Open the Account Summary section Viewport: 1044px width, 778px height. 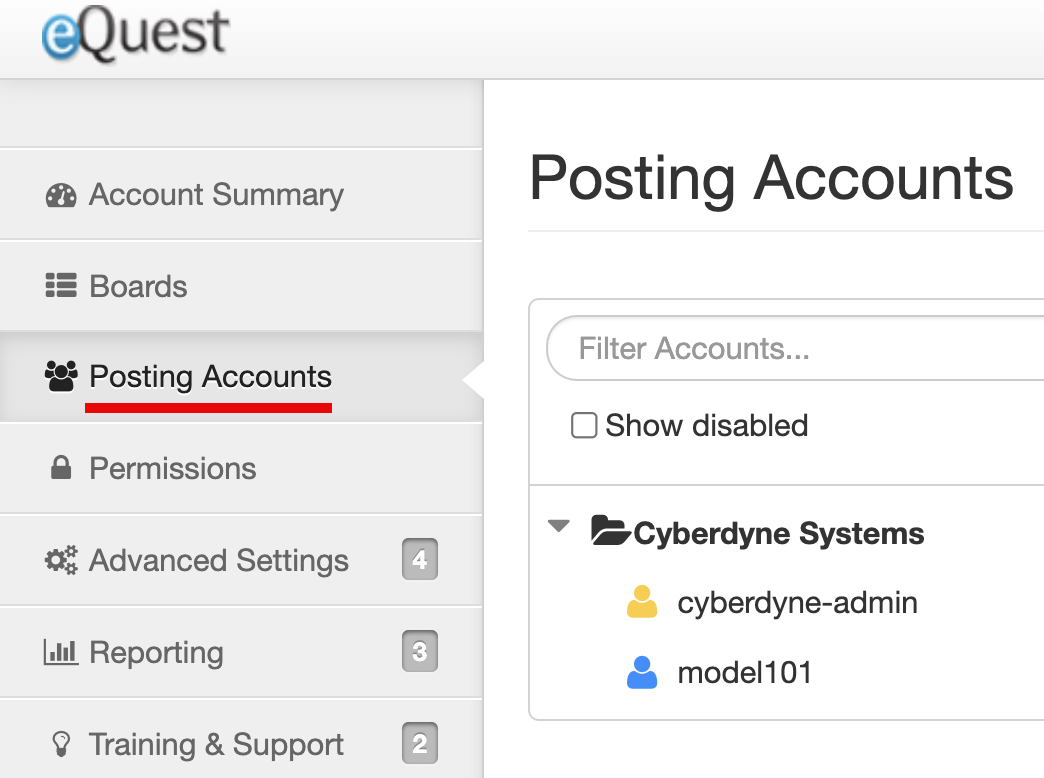(216, 194)
